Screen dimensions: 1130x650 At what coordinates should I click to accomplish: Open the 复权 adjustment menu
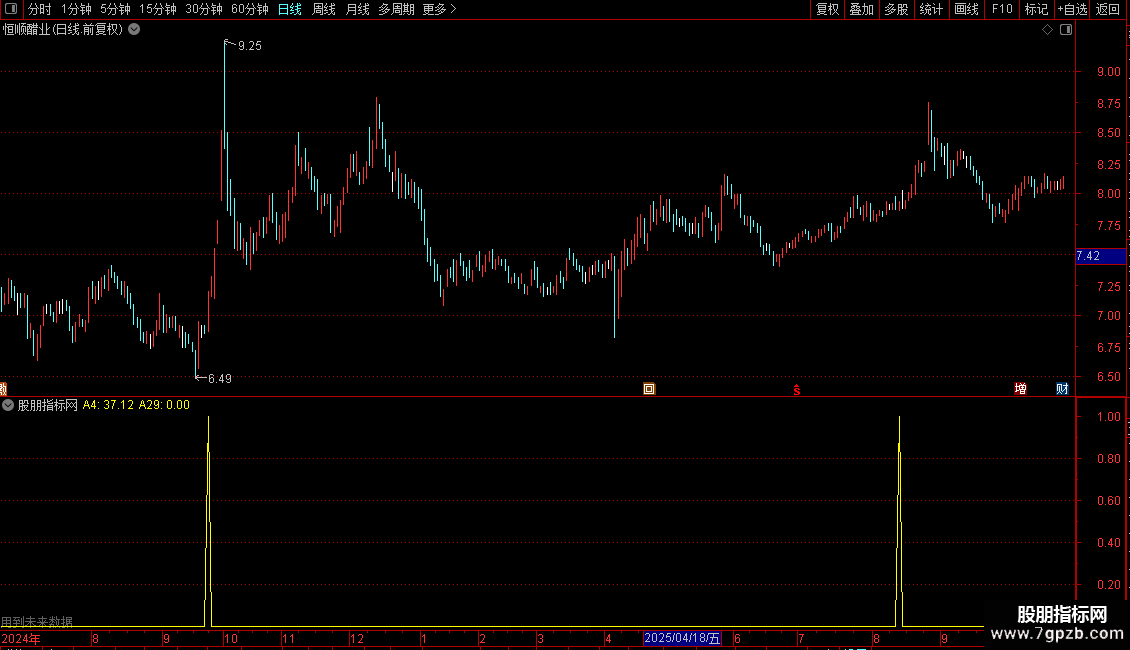[x=827, y=9]
